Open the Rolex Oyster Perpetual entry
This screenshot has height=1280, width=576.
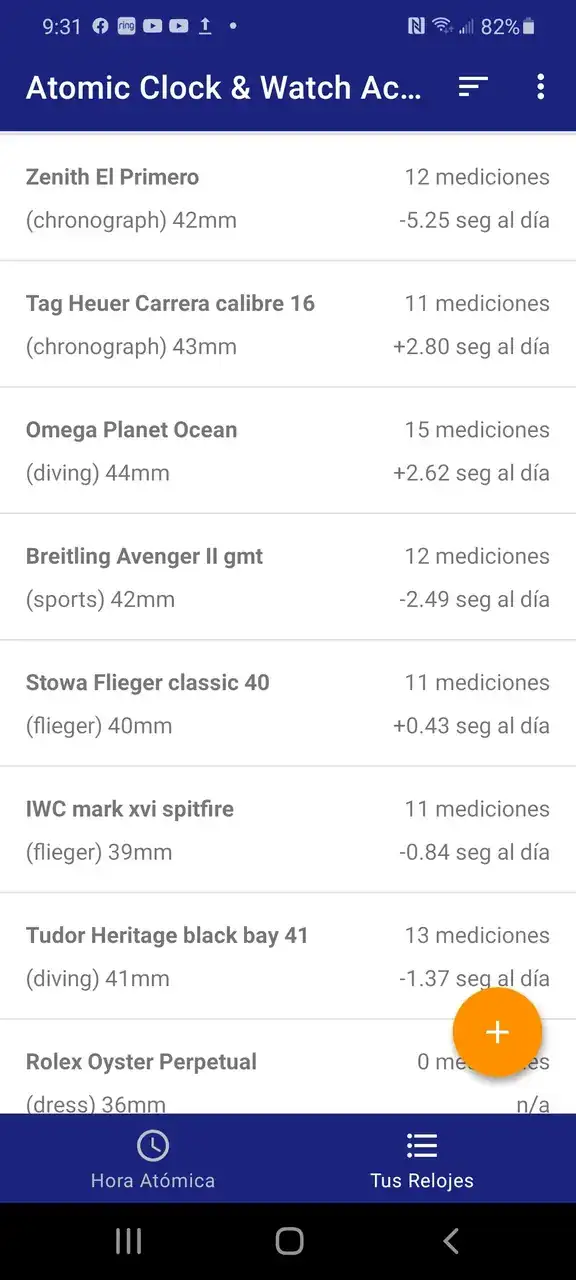point(288,1067)
